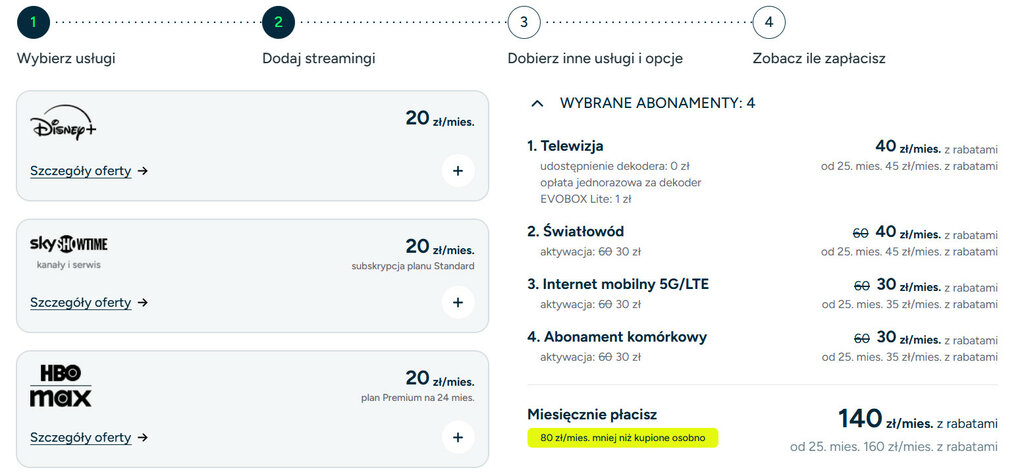Viewport: 1024px width, 472px height.
Task: Click the Telewizja subscription item
Action: point(565,146)
